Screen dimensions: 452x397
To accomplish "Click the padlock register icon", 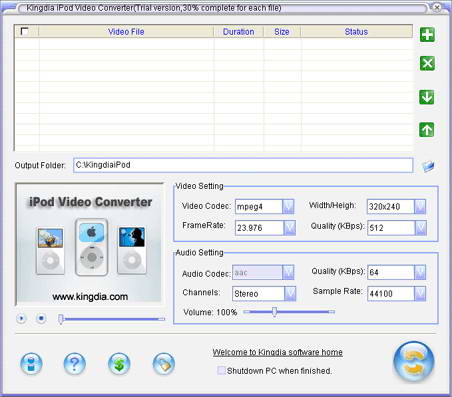I will [163, 364].
